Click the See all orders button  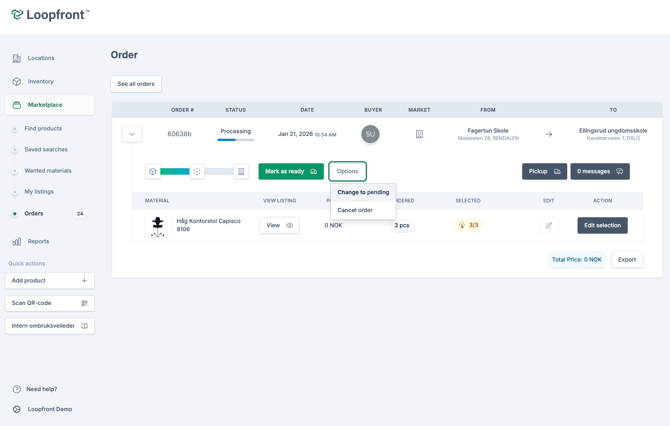(x=136, y=84)
